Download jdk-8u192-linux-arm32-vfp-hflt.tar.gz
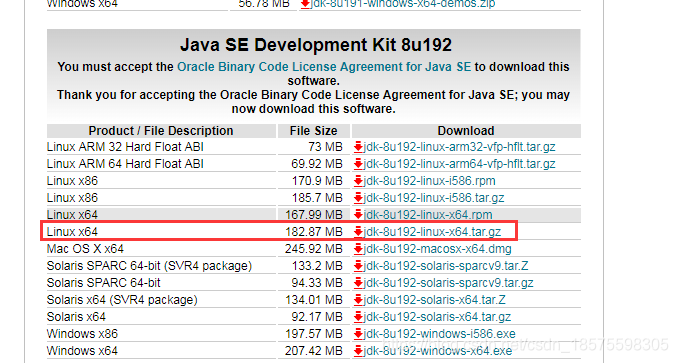This screenshot has width=678, height=363. (459, 147)
